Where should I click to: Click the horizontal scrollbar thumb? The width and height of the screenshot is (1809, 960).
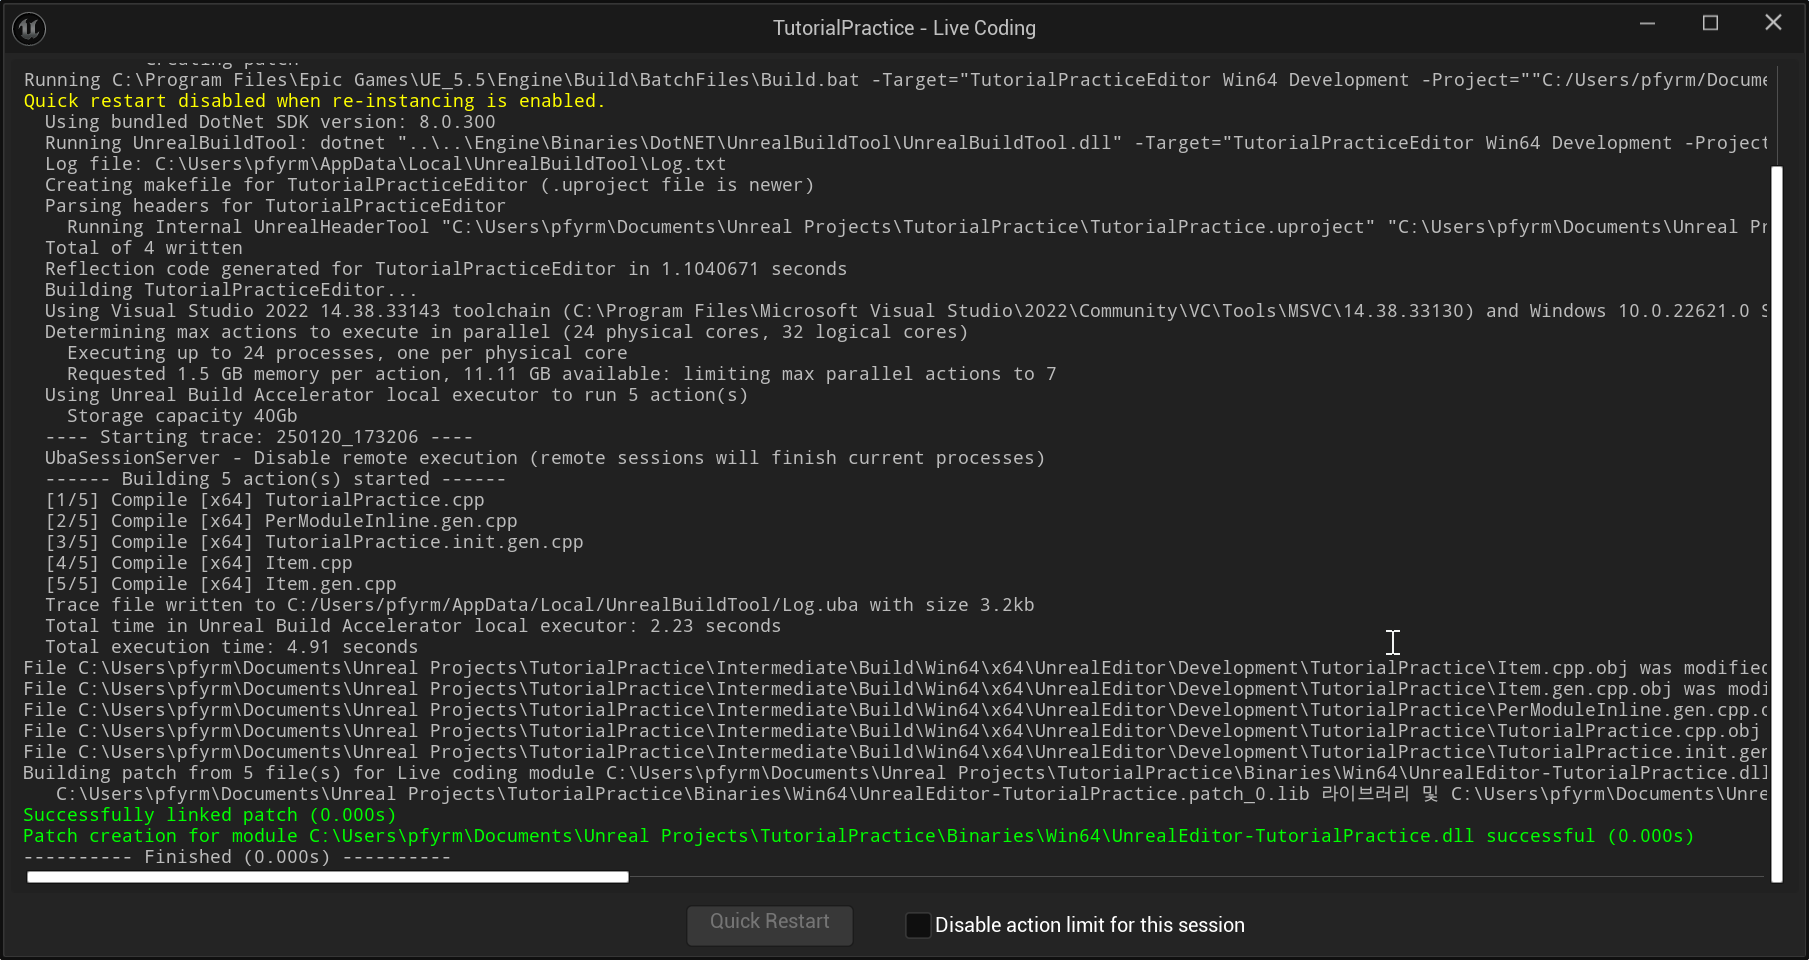pyautogui.click(x=328, y=877)
